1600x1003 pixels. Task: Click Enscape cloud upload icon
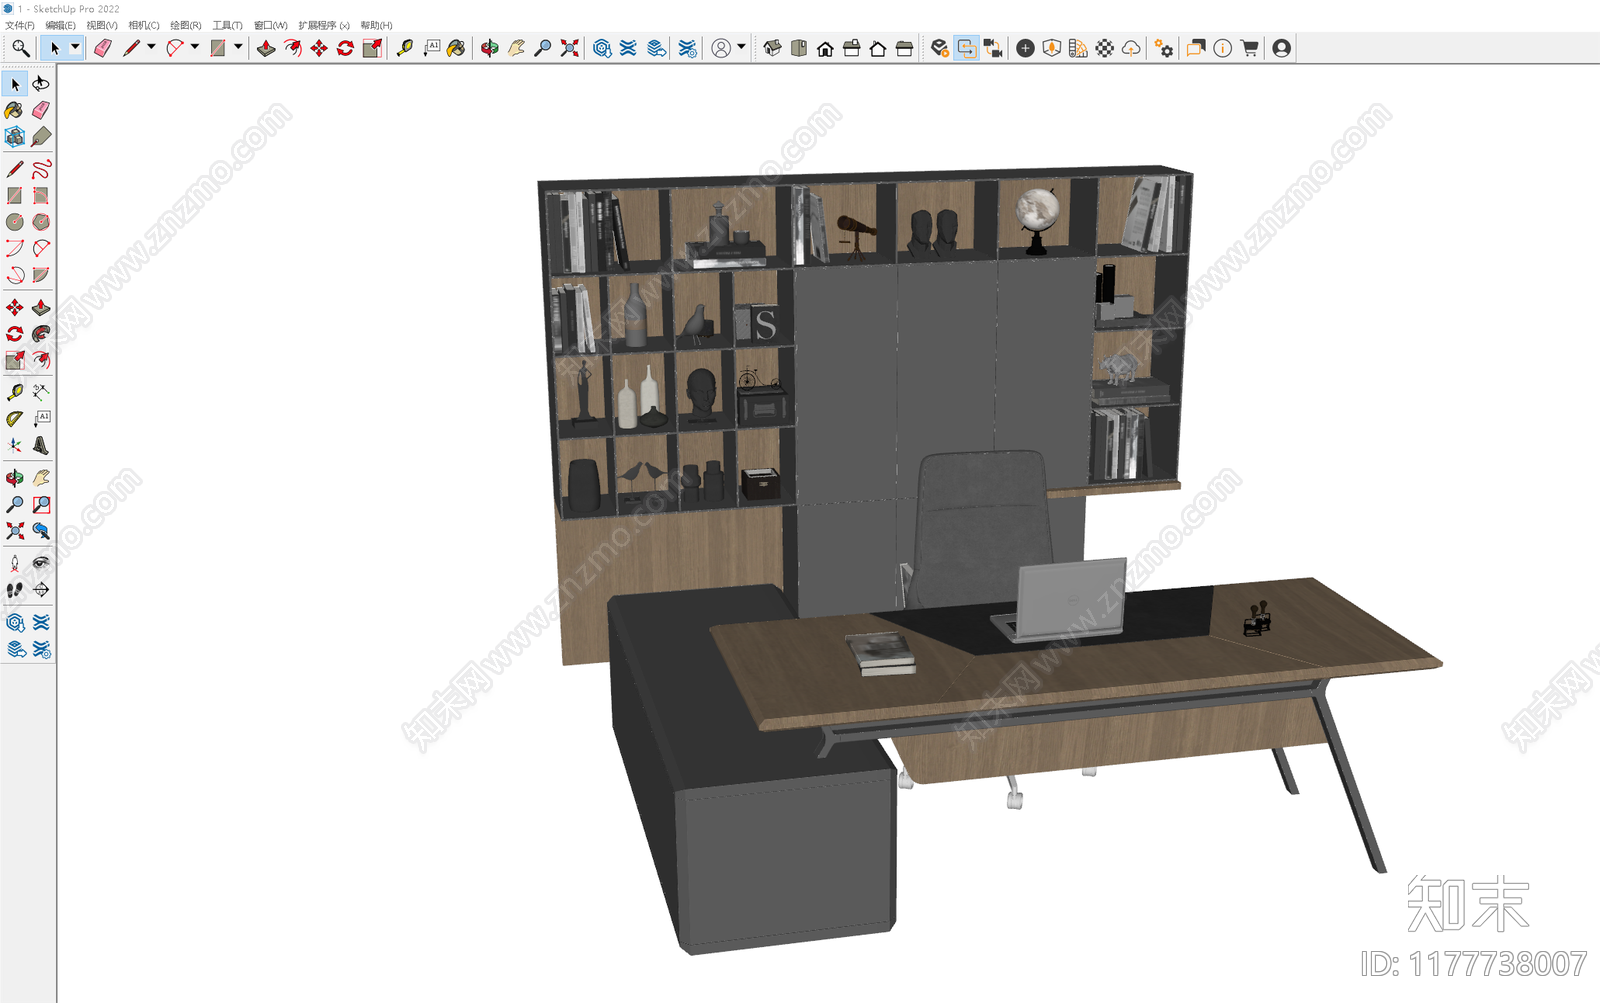1131,48
